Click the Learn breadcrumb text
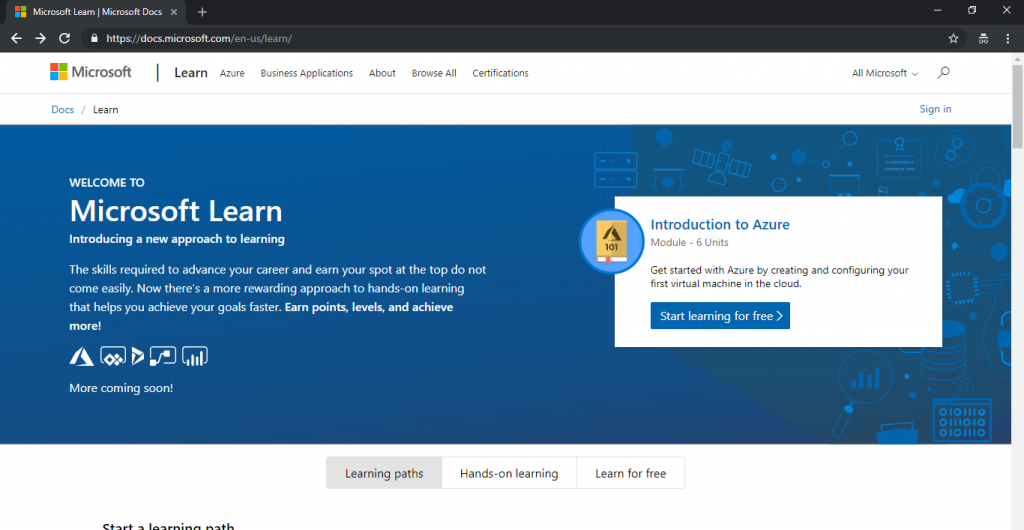1024x530 pixels. click(x=105, y=110)
